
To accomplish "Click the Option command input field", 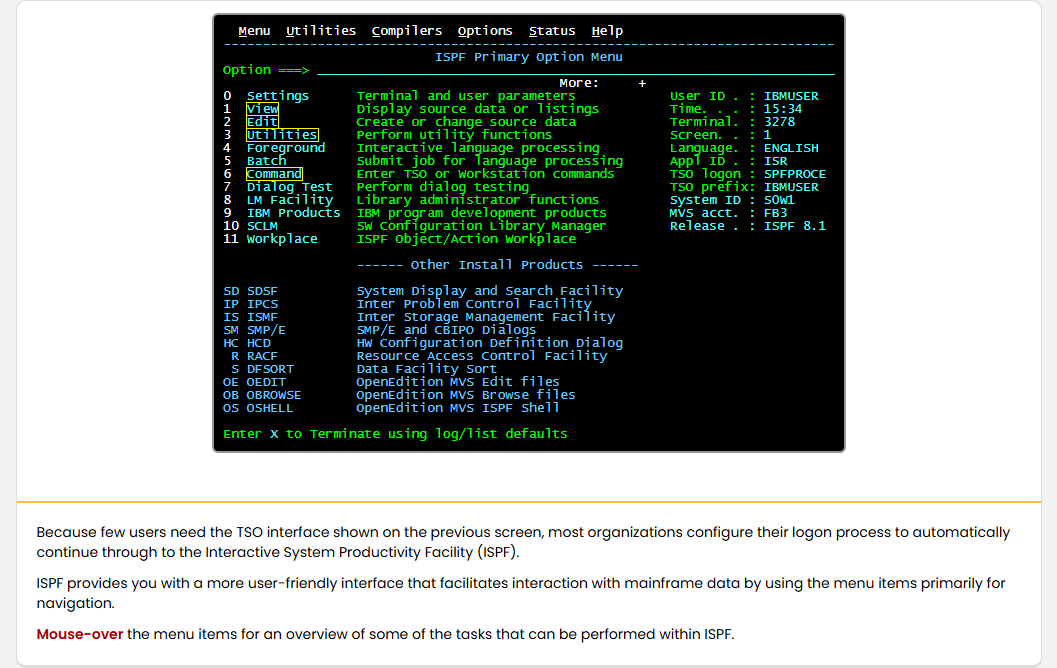I will 576,70.
